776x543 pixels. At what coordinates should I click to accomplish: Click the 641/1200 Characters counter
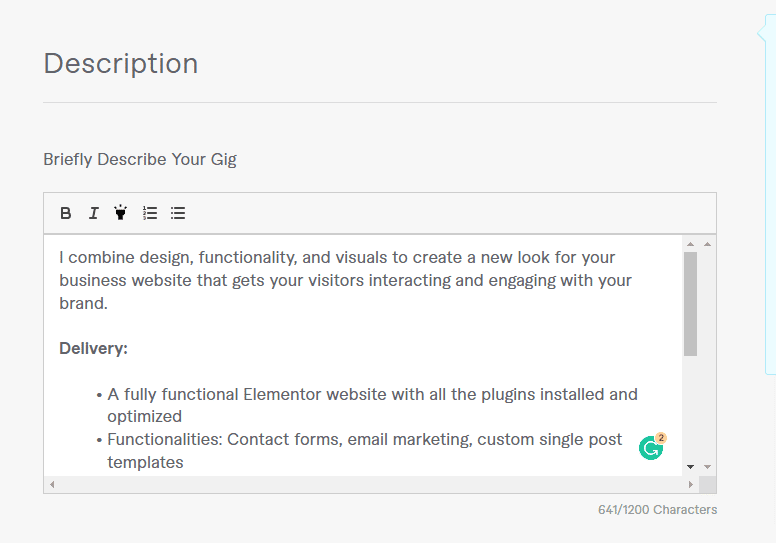[657, 510]
